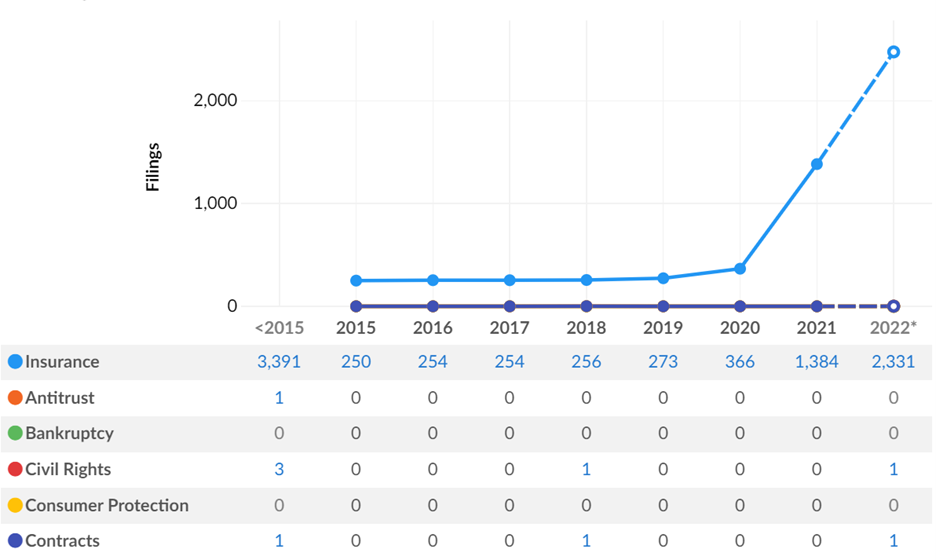The width and height of the screenshot is (936, 560).
Task: Click the red Civil Rights legend dot
Action: (x=15, y=470)
